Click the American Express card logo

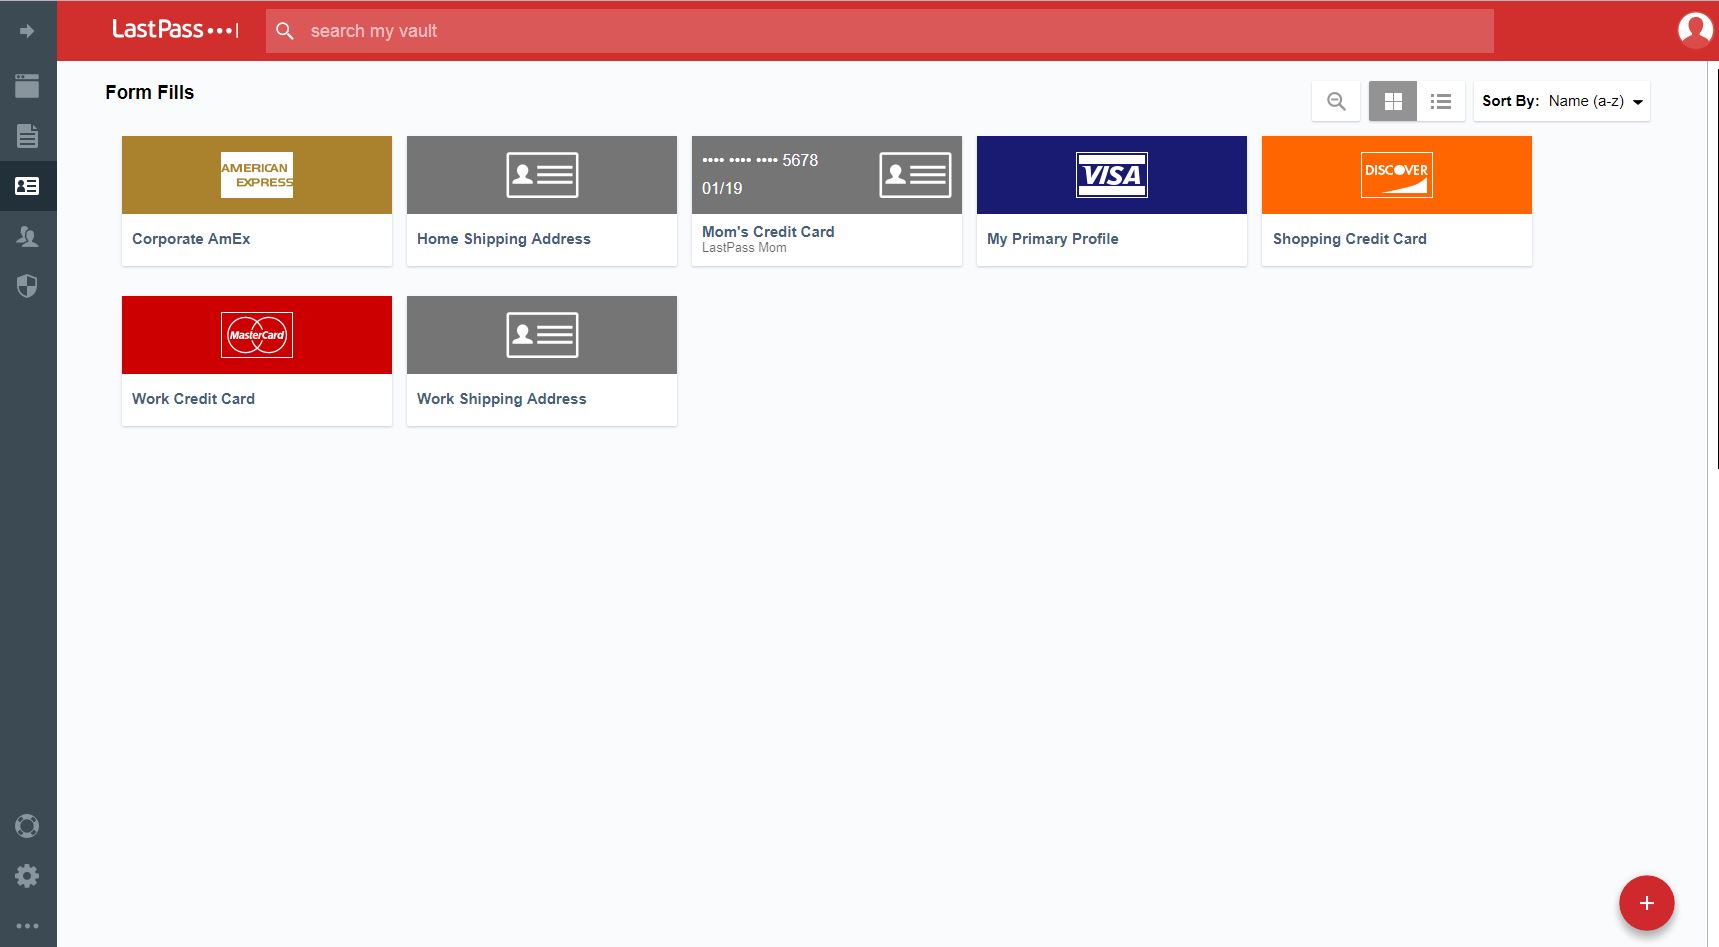click(x=257, y=175)
